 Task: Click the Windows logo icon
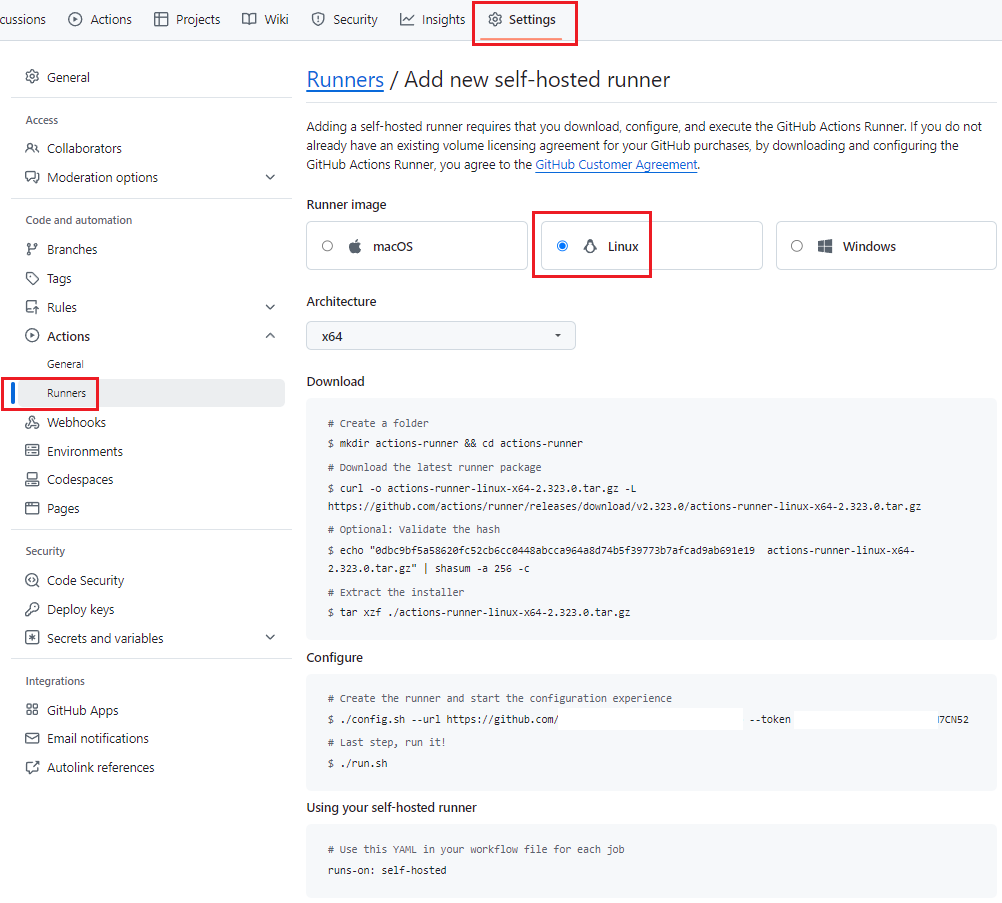pyautogui.click(x=825, y=246)
